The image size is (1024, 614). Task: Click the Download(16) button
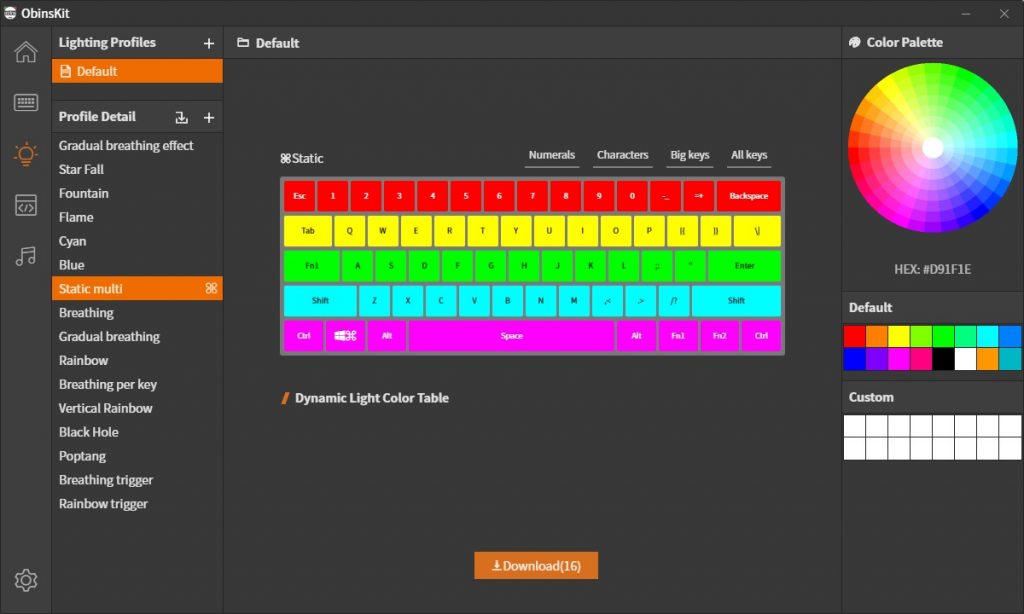tap(535, 566)
